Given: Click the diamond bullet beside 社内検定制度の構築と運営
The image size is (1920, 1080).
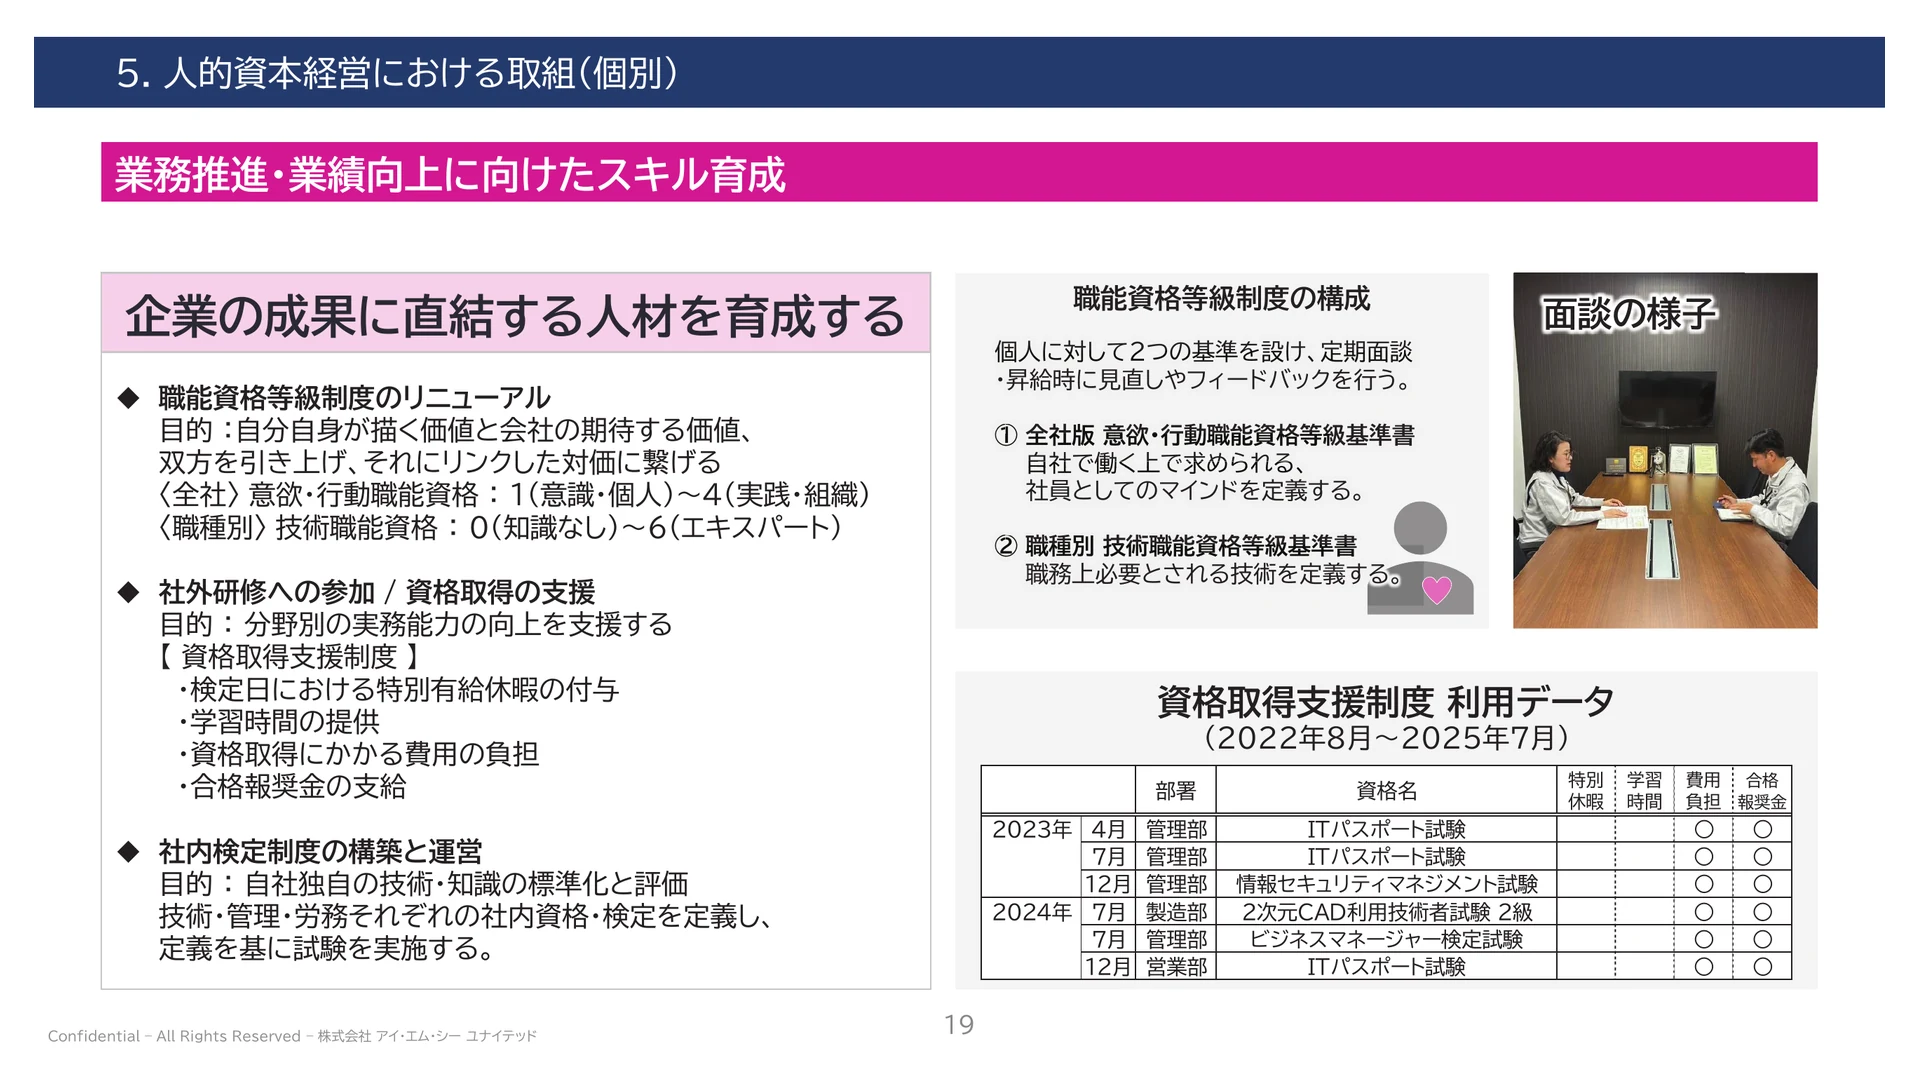Looking at the screenshot, I should [128, 852].
